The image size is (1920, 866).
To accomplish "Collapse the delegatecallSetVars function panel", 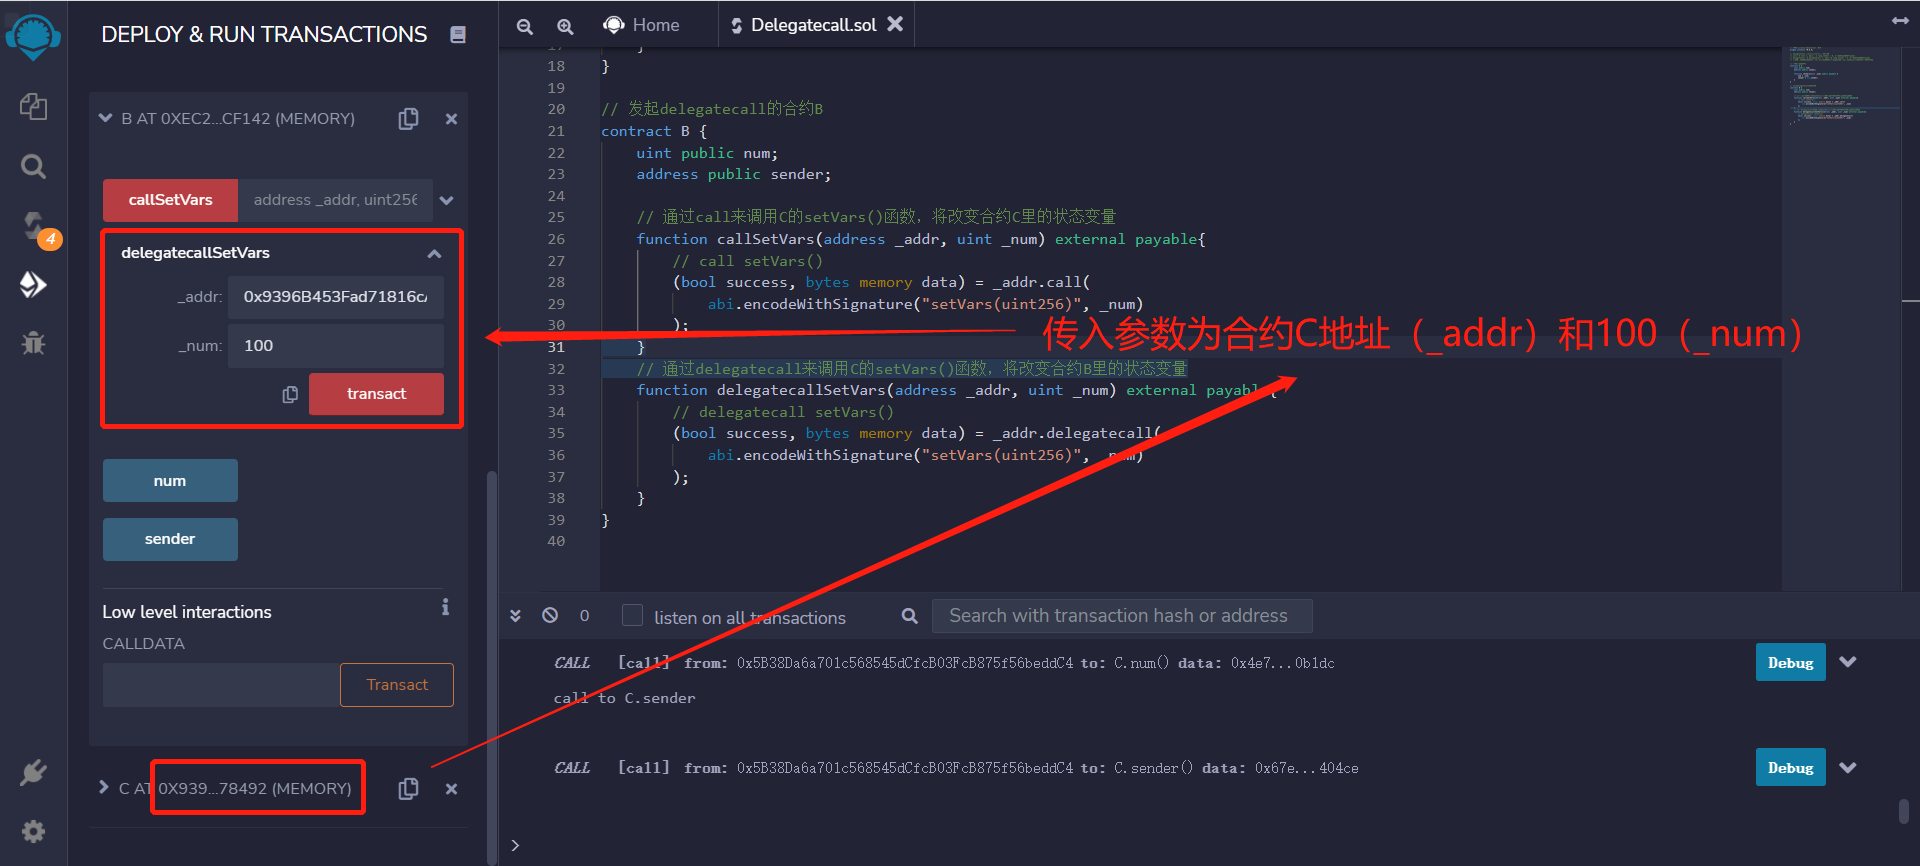I will coord(434,254).
